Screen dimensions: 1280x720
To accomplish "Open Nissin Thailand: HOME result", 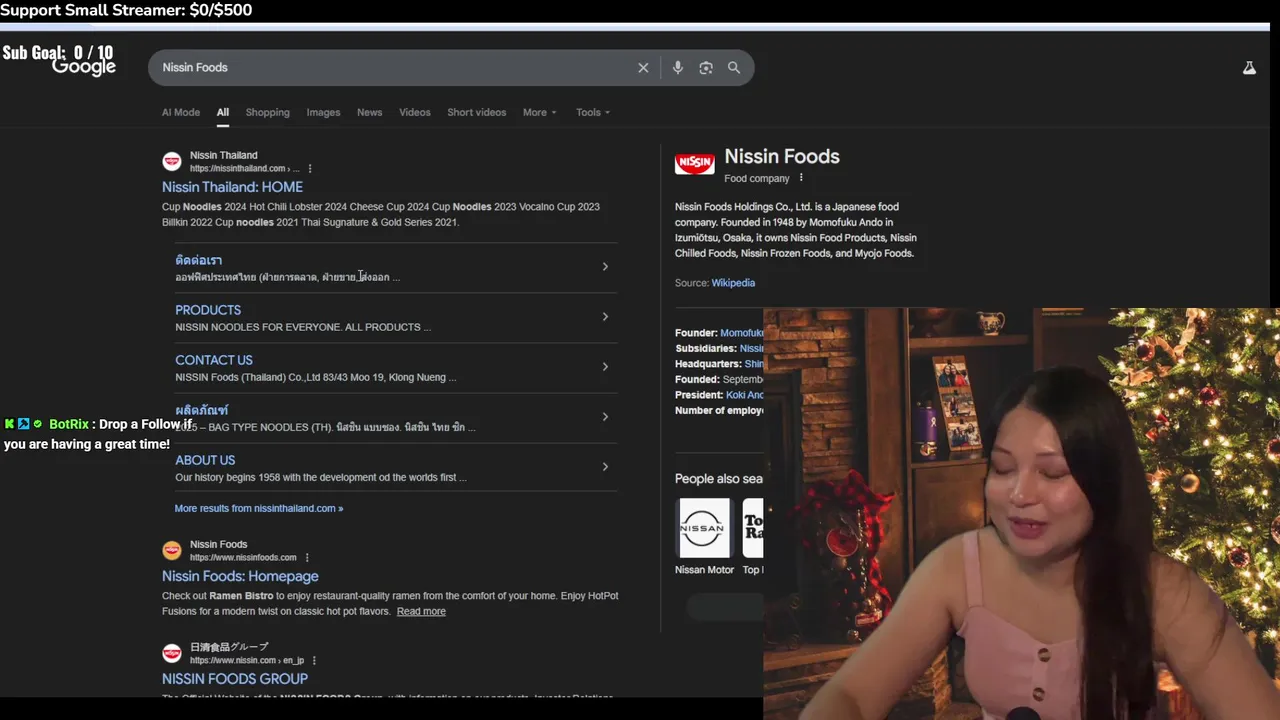I will coord(232,187).
